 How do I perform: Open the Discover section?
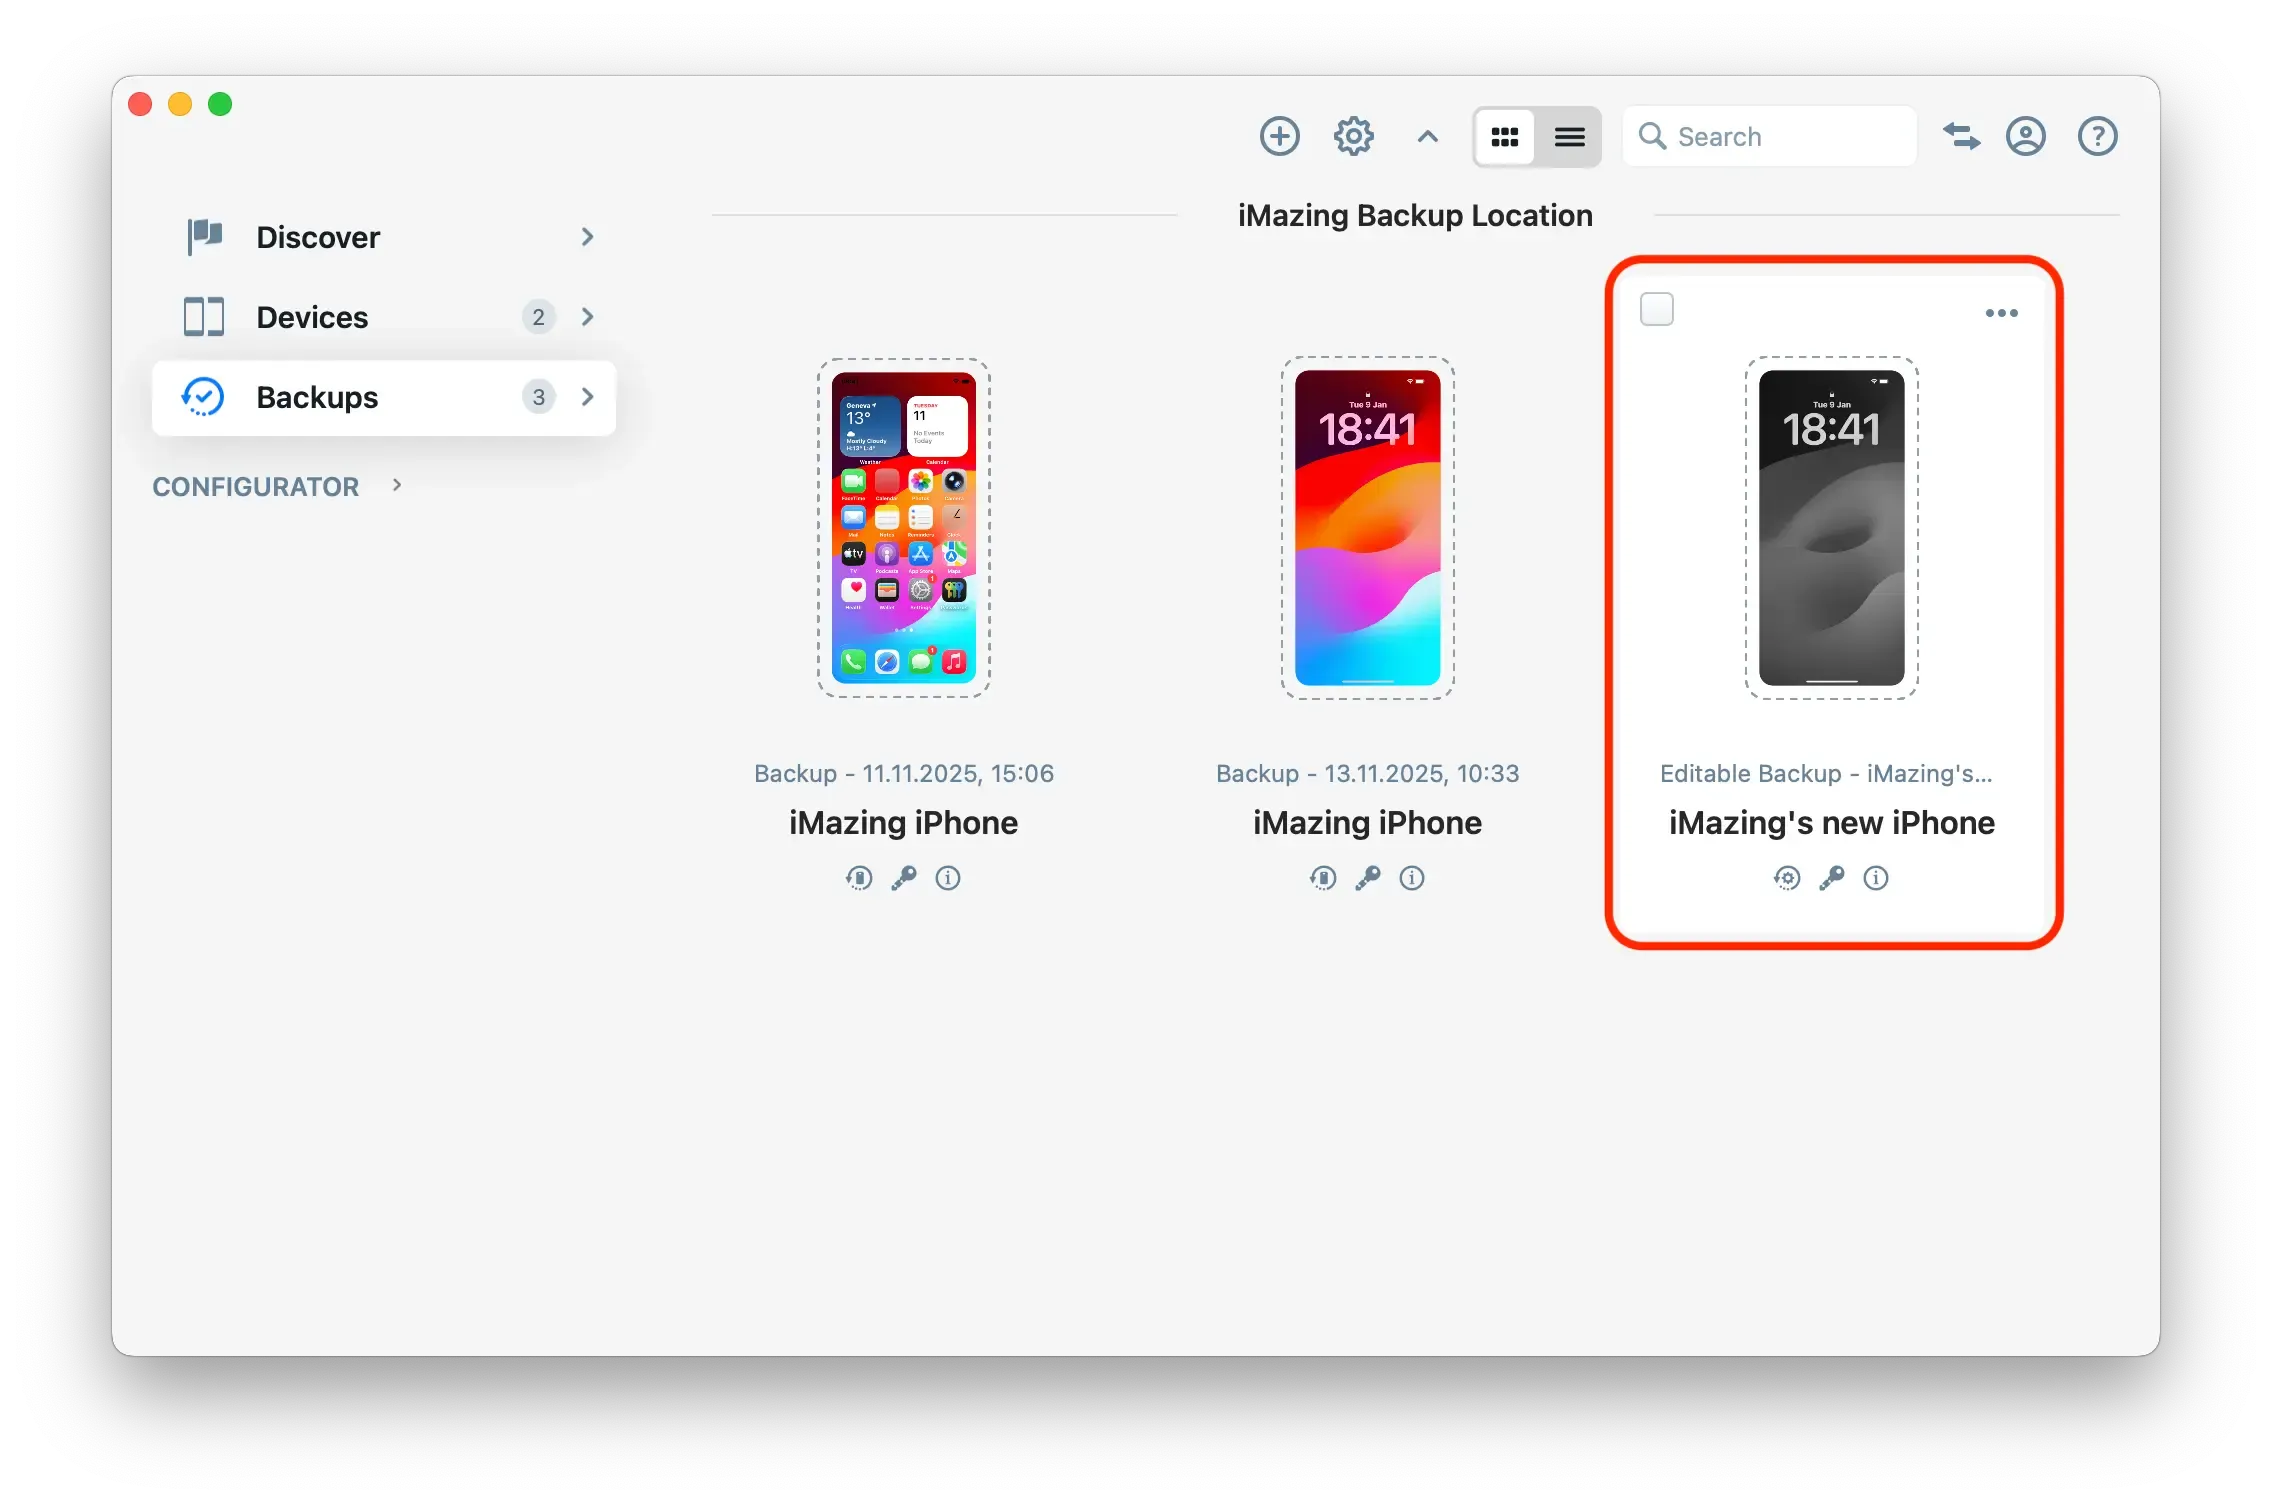318,237
